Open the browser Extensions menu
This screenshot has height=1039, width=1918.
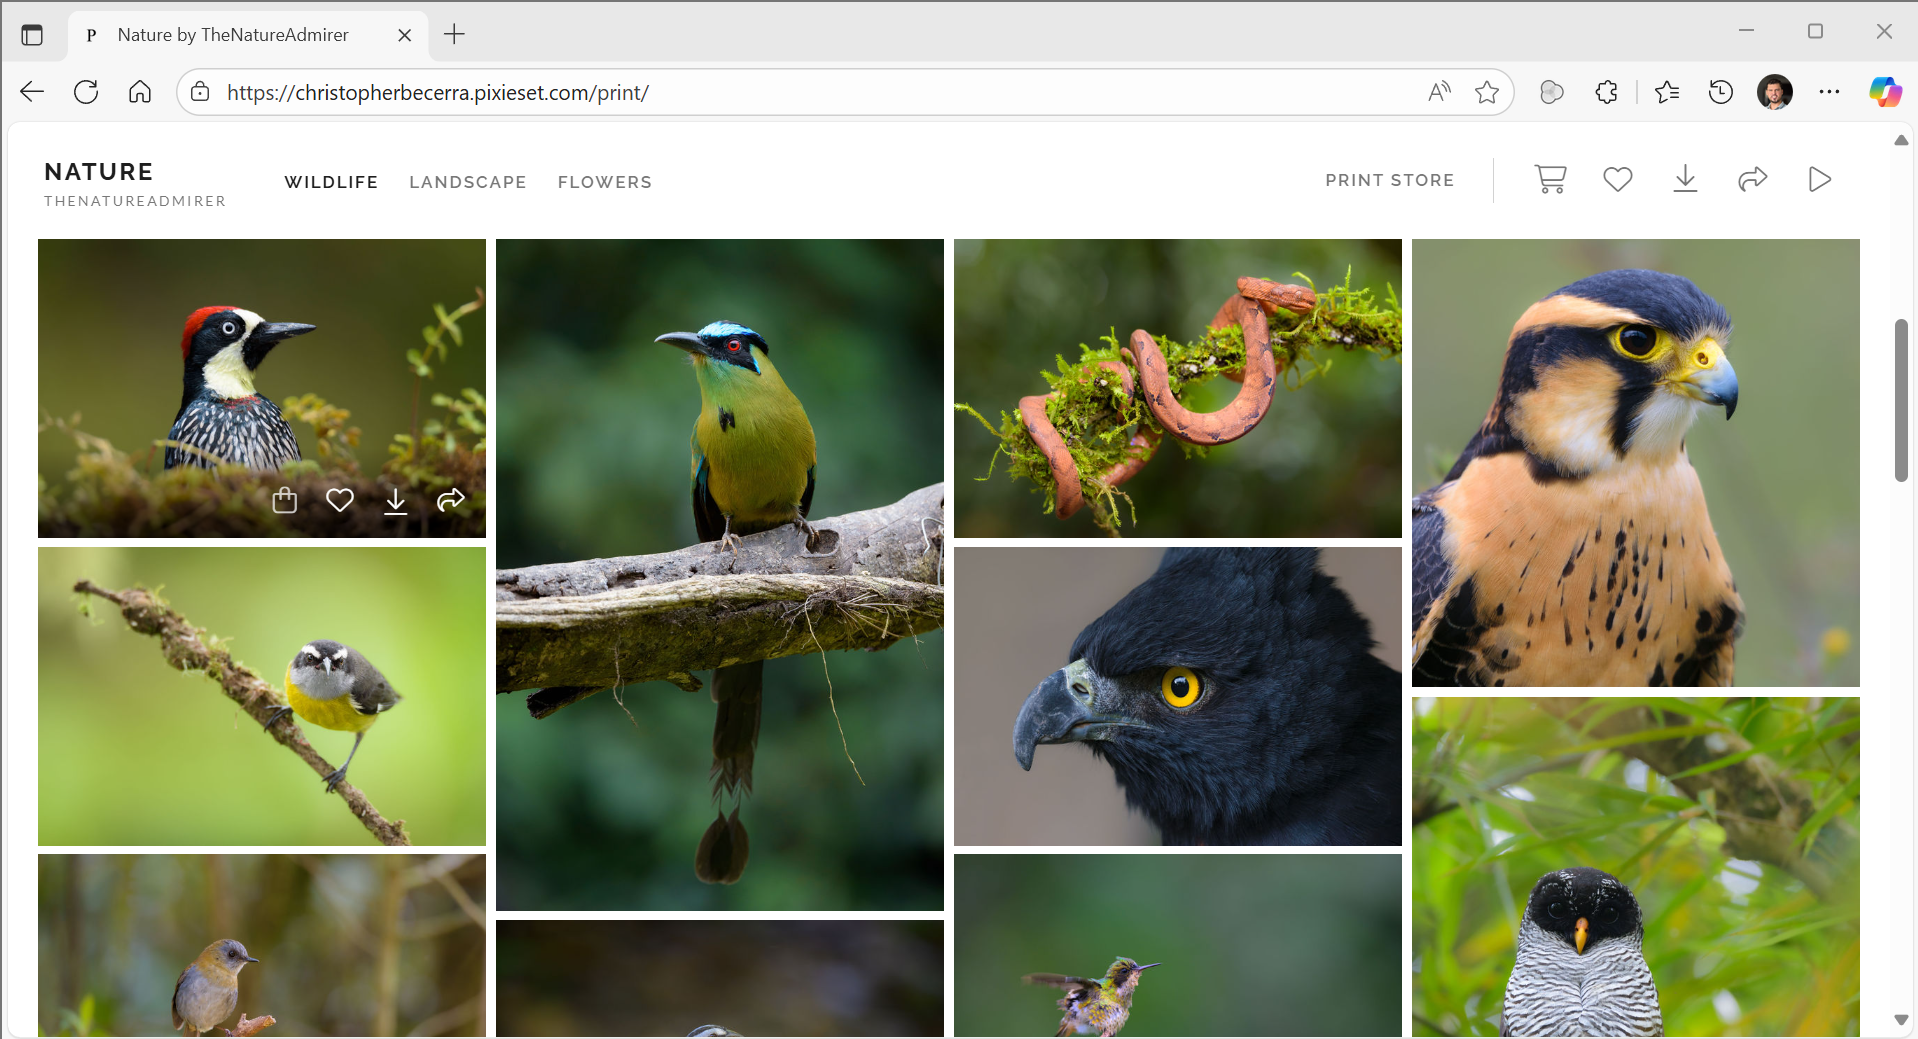[1606, 93]
